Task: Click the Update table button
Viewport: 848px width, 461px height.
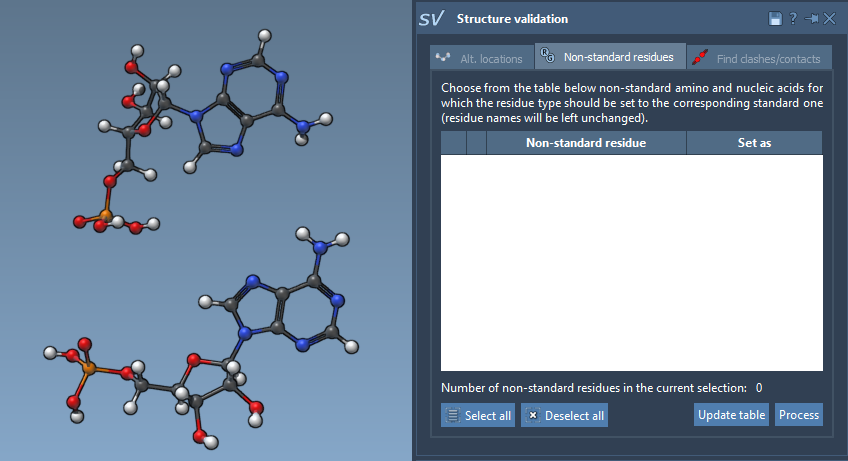Action: [732, 415]
